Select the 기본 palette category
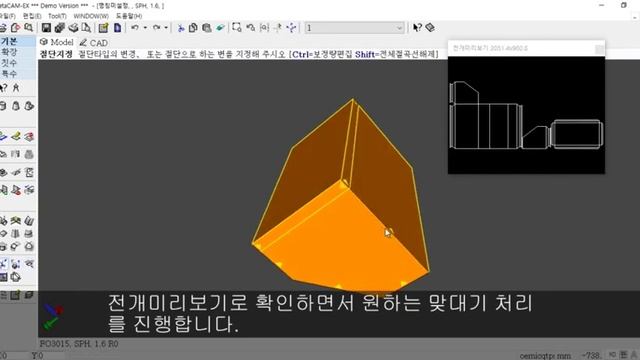 [x=9, y=41]
